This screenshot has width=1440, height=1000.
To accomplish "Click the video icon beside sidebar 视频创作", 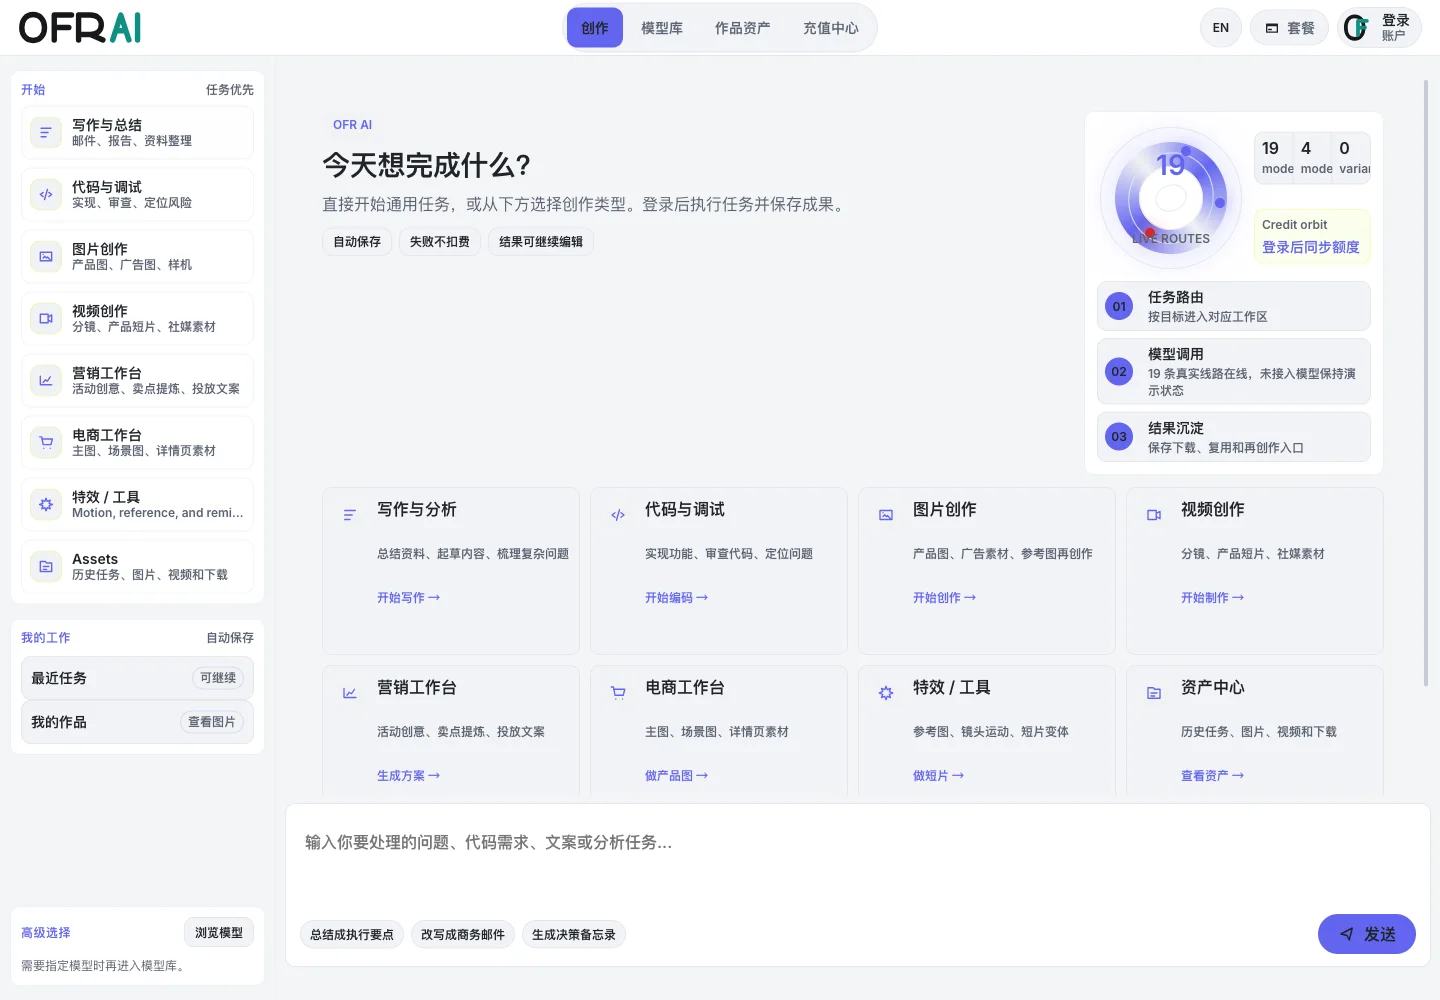I will point(46,319).
